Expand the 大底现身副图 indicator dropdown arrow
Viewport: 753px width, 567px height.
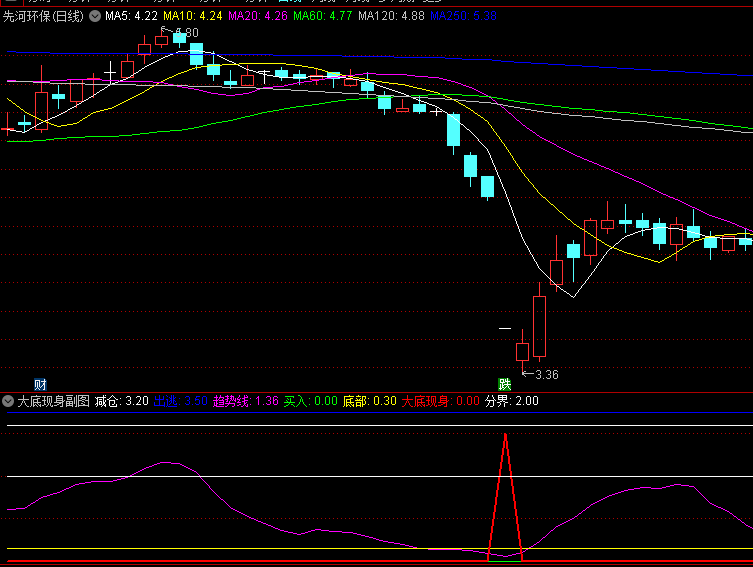[8, 401]
